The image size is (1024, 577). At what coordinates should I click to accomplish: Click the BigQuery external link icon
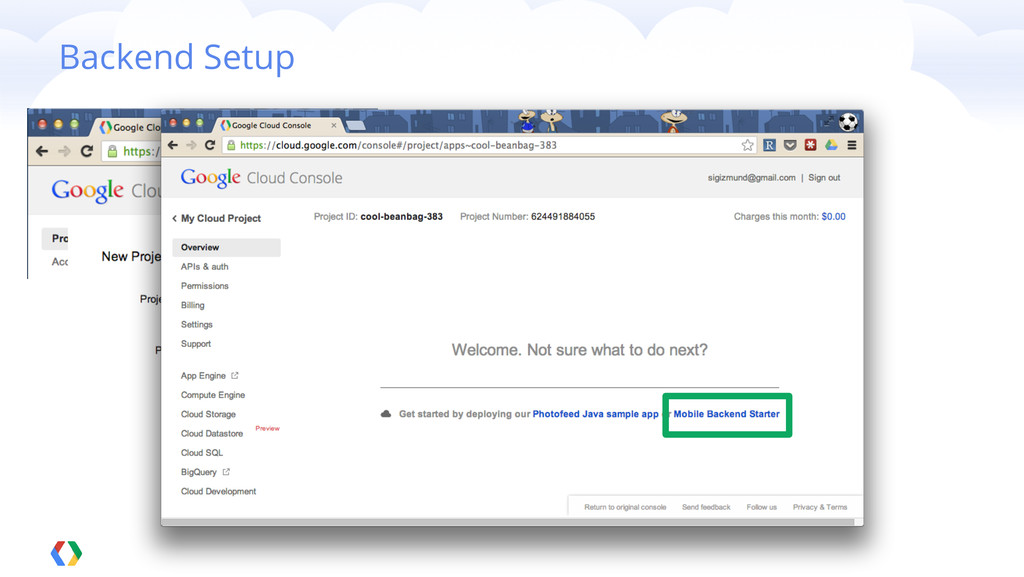tap(226, 472)
